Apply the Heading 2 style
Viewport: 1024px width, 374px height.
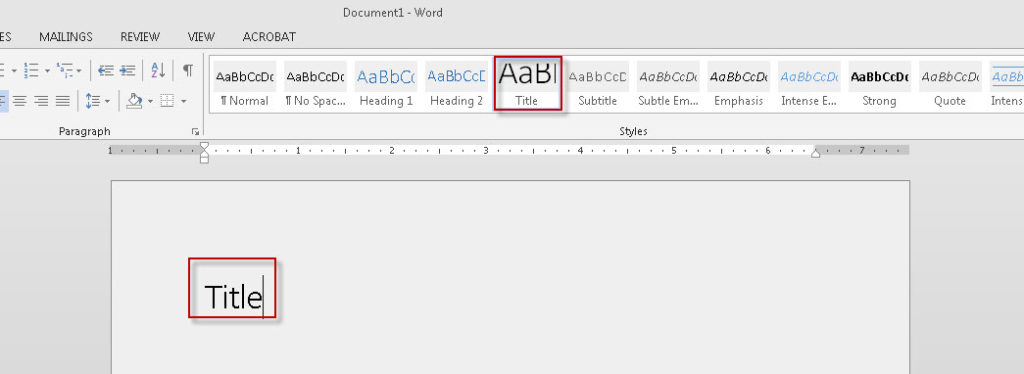tap(456, 85)
